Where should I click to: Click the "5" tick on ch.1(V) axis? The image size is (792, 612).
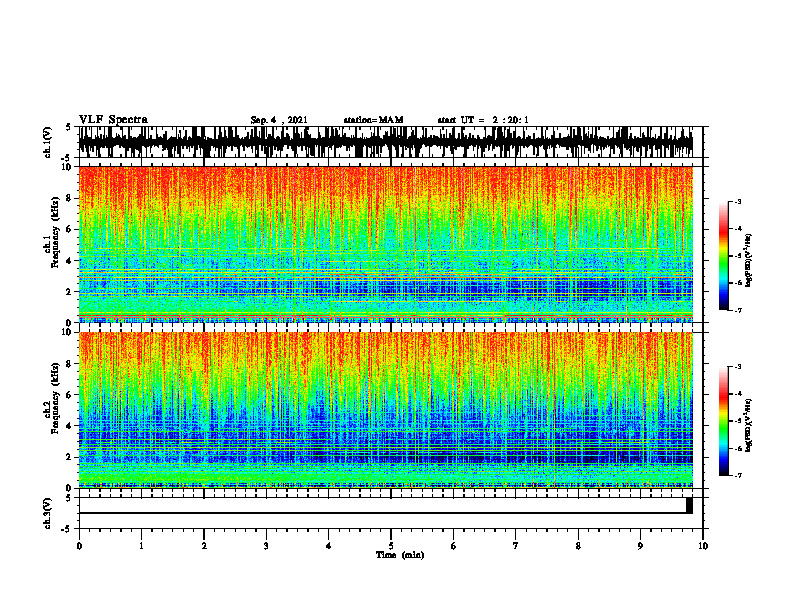tap(69, 128)
